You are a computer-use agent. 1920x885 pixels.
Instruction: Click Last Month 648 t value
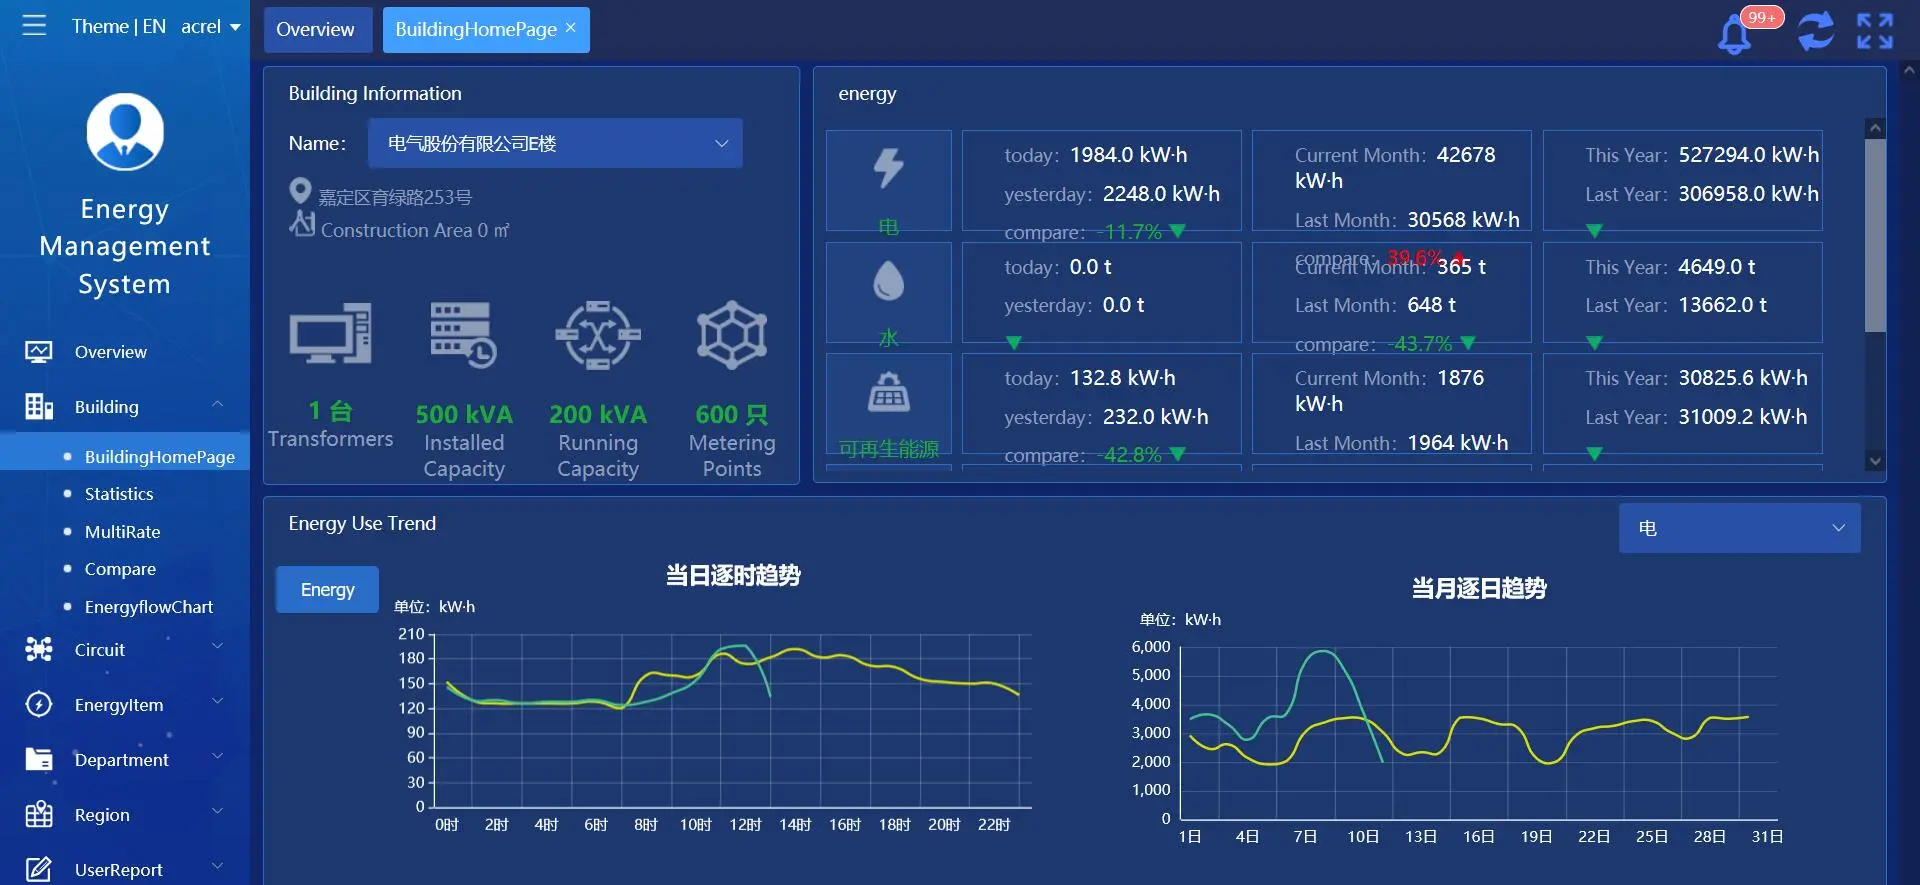[1431, 305]
